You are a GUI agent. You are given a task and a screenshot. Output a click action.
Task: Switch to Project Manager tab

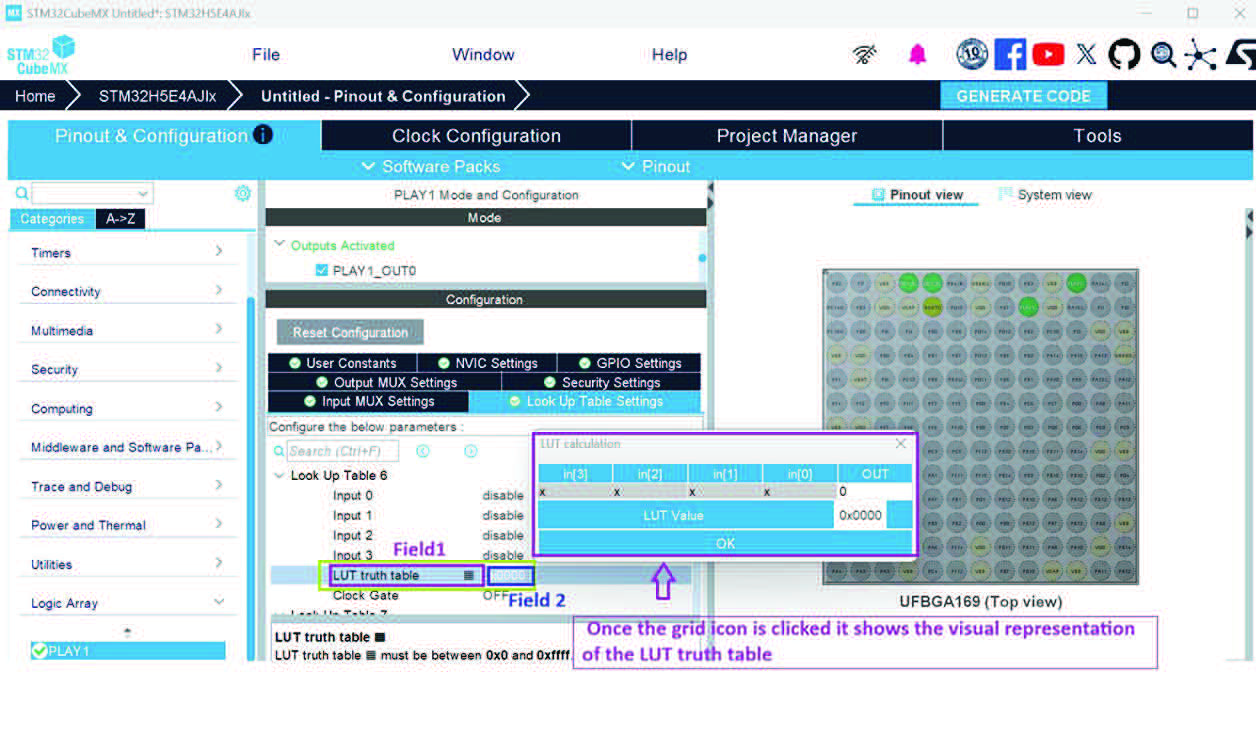tap(787, 136)
